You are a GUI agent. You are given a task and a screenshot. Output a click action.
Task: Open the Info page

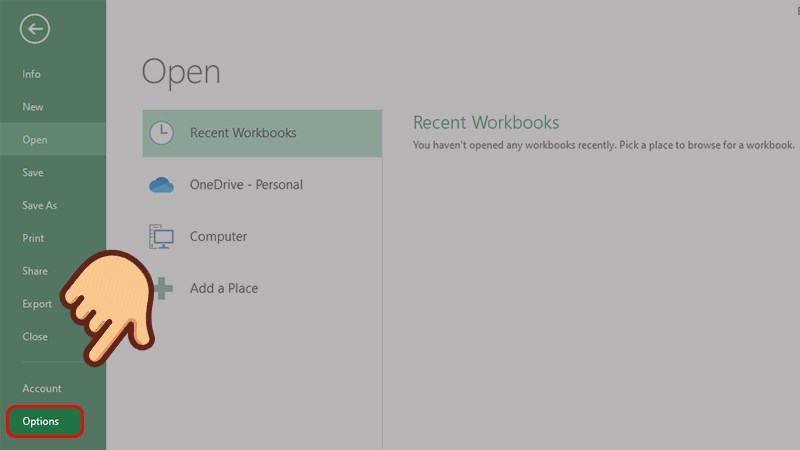pos(31,74)
